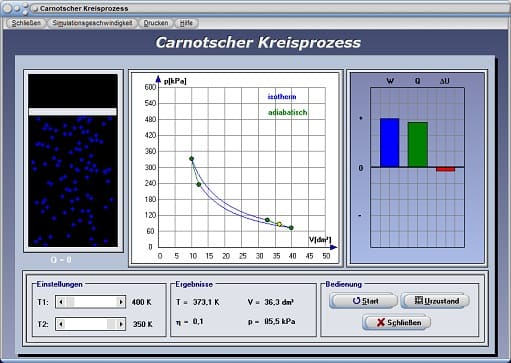511x363 pixels.
Task: Click the 'adiabatisch' legend label
Action: [288, 112]
